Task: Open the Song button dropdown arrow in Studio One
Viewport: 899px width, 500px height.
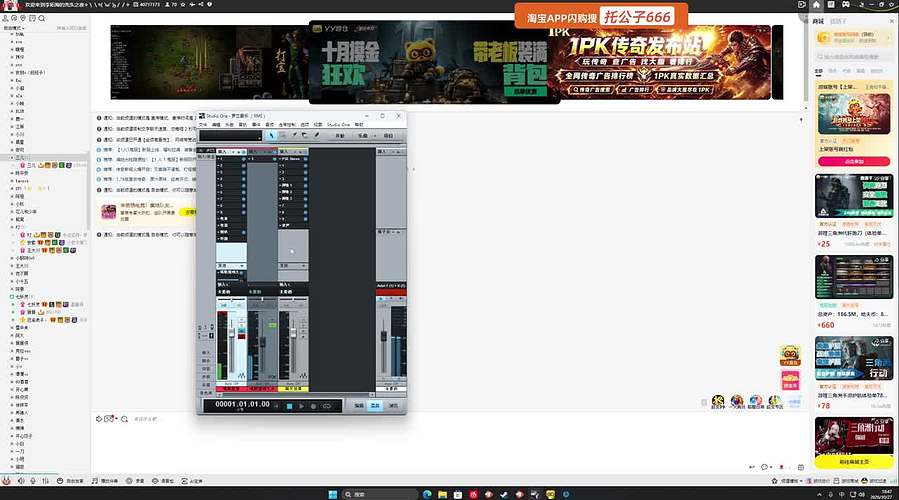Action: tap(375, 136)
